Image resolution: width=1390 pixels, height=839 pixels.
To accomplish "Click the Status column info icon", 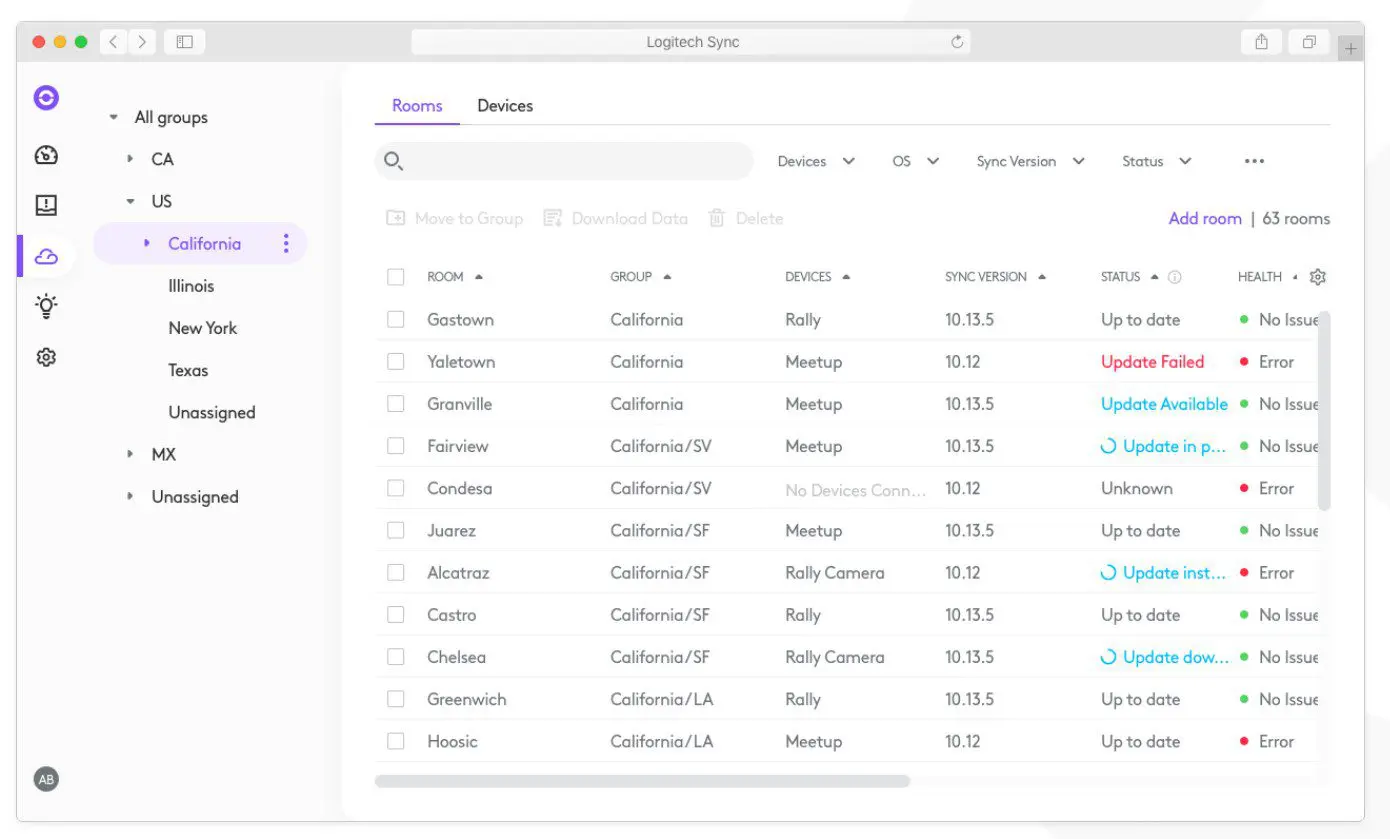I will [1175, 277].
